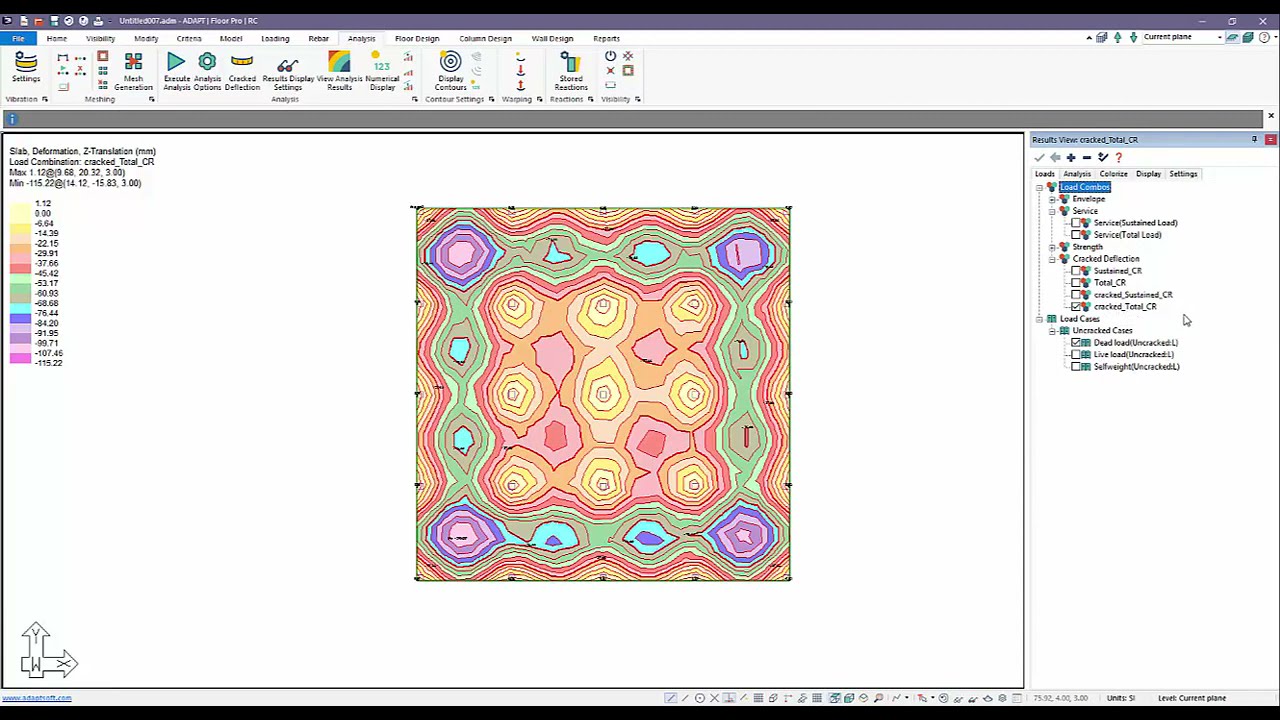Collapse the Cracked Deflection tree node
This screenshot has width=1280, height=720.
tap(1052, 259)
